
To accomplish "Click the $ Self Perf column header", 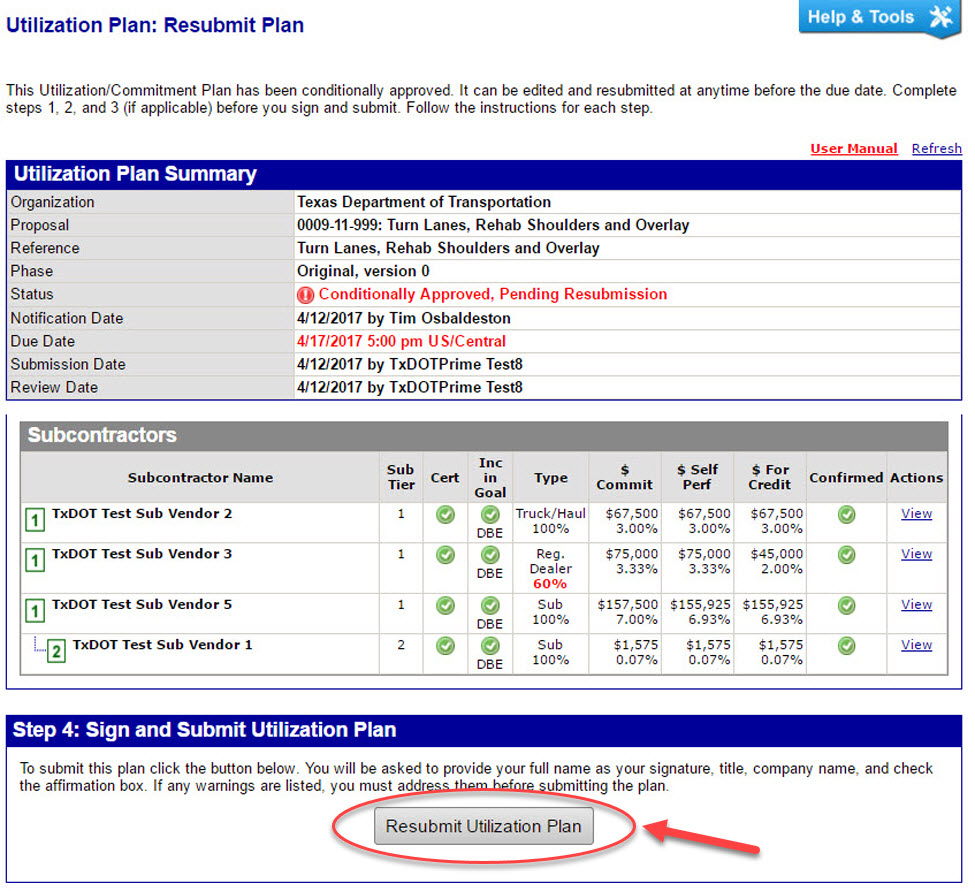I will (697, 478).
